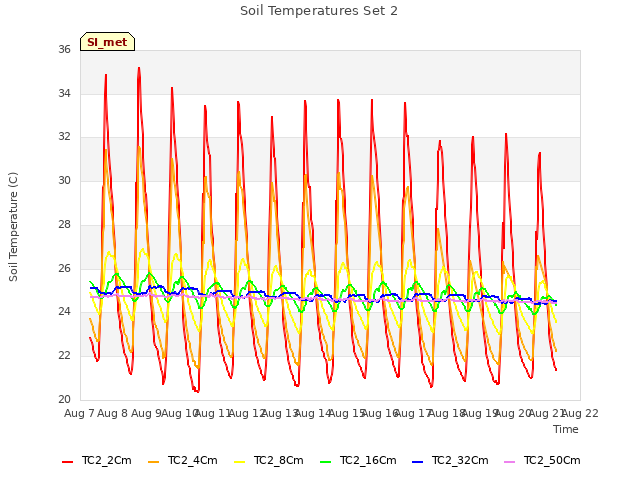640x480 pixels.
Task: Click the lowest red trough near Aug 10
Action: (x=198, y=391)
